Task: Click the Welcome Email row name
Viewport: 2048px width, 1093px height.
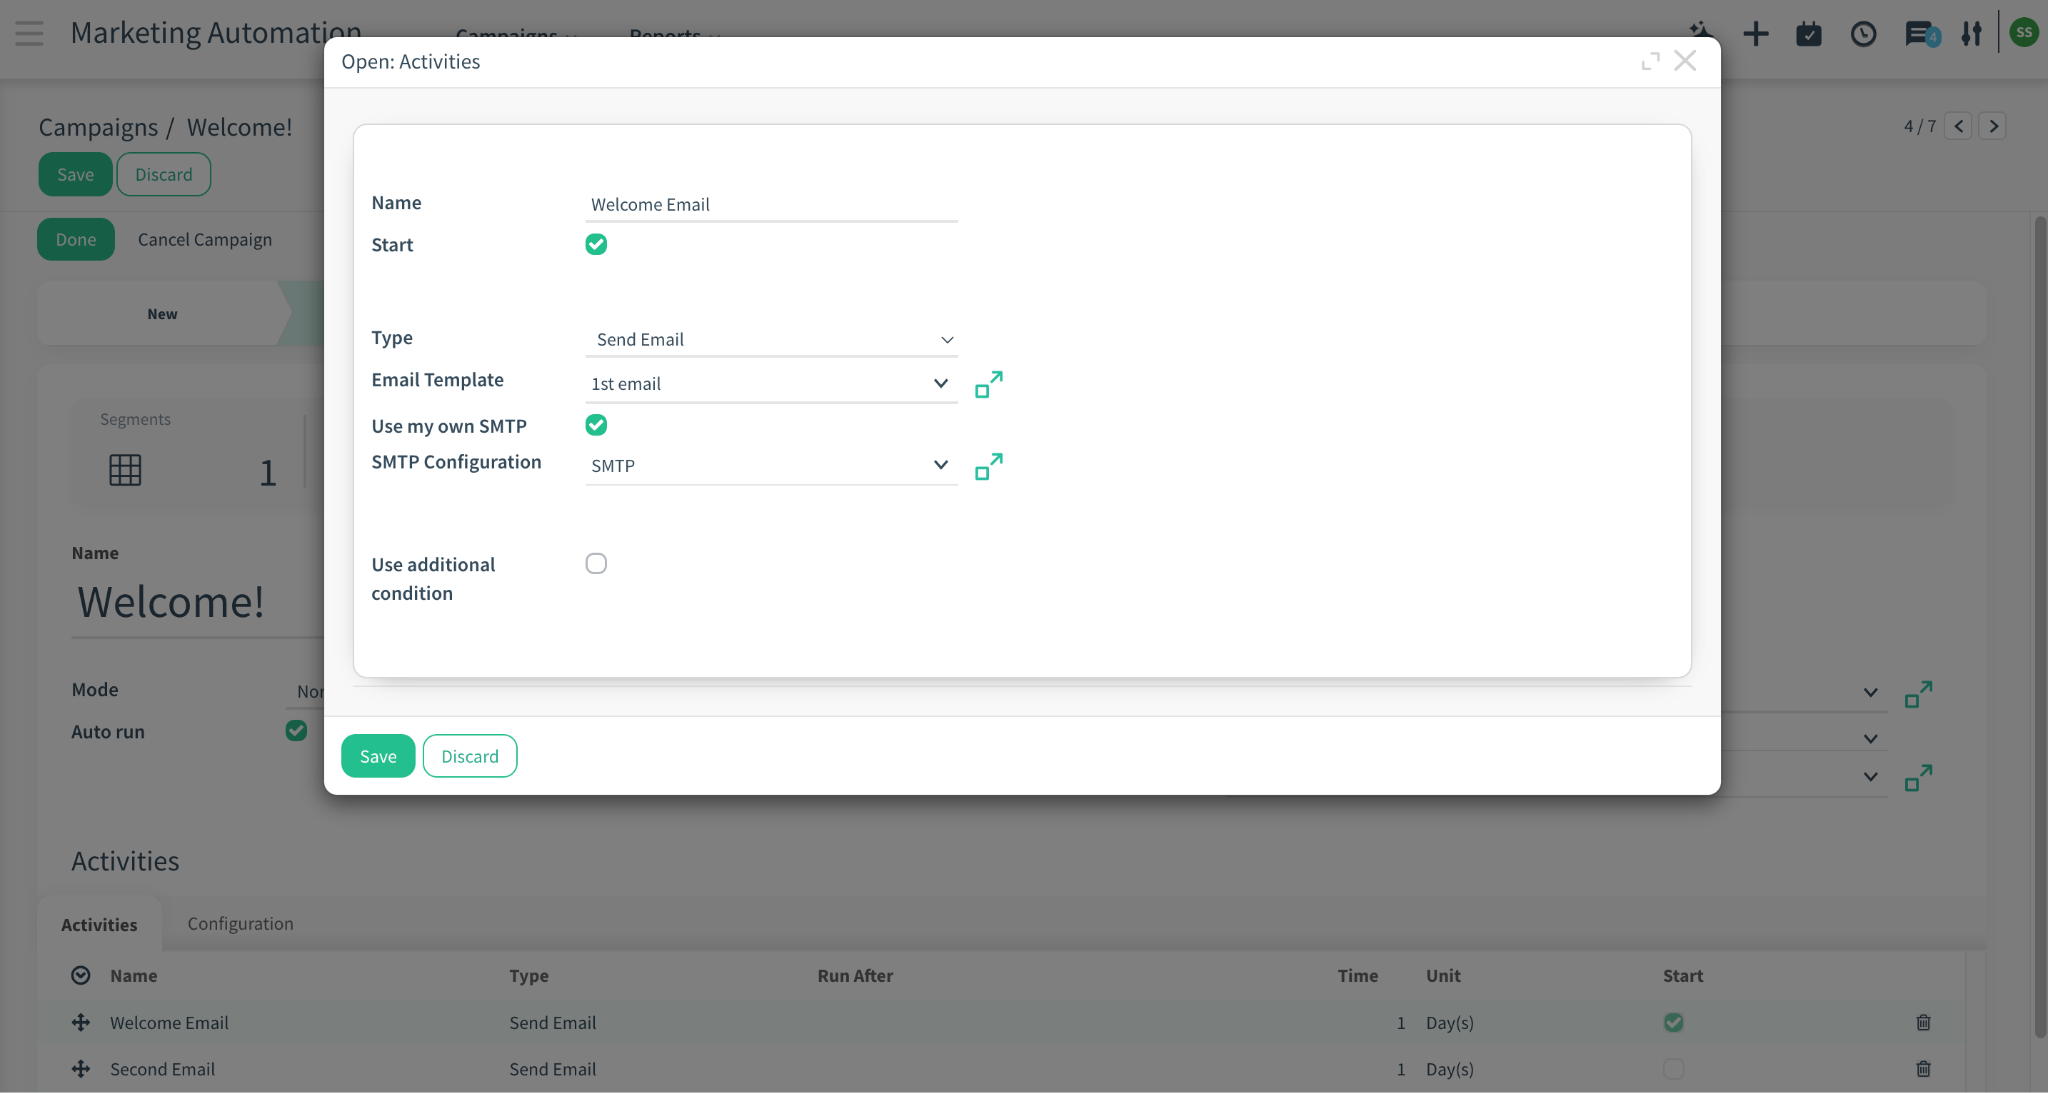Action: pyautogui.click(x=169, y=1022)
